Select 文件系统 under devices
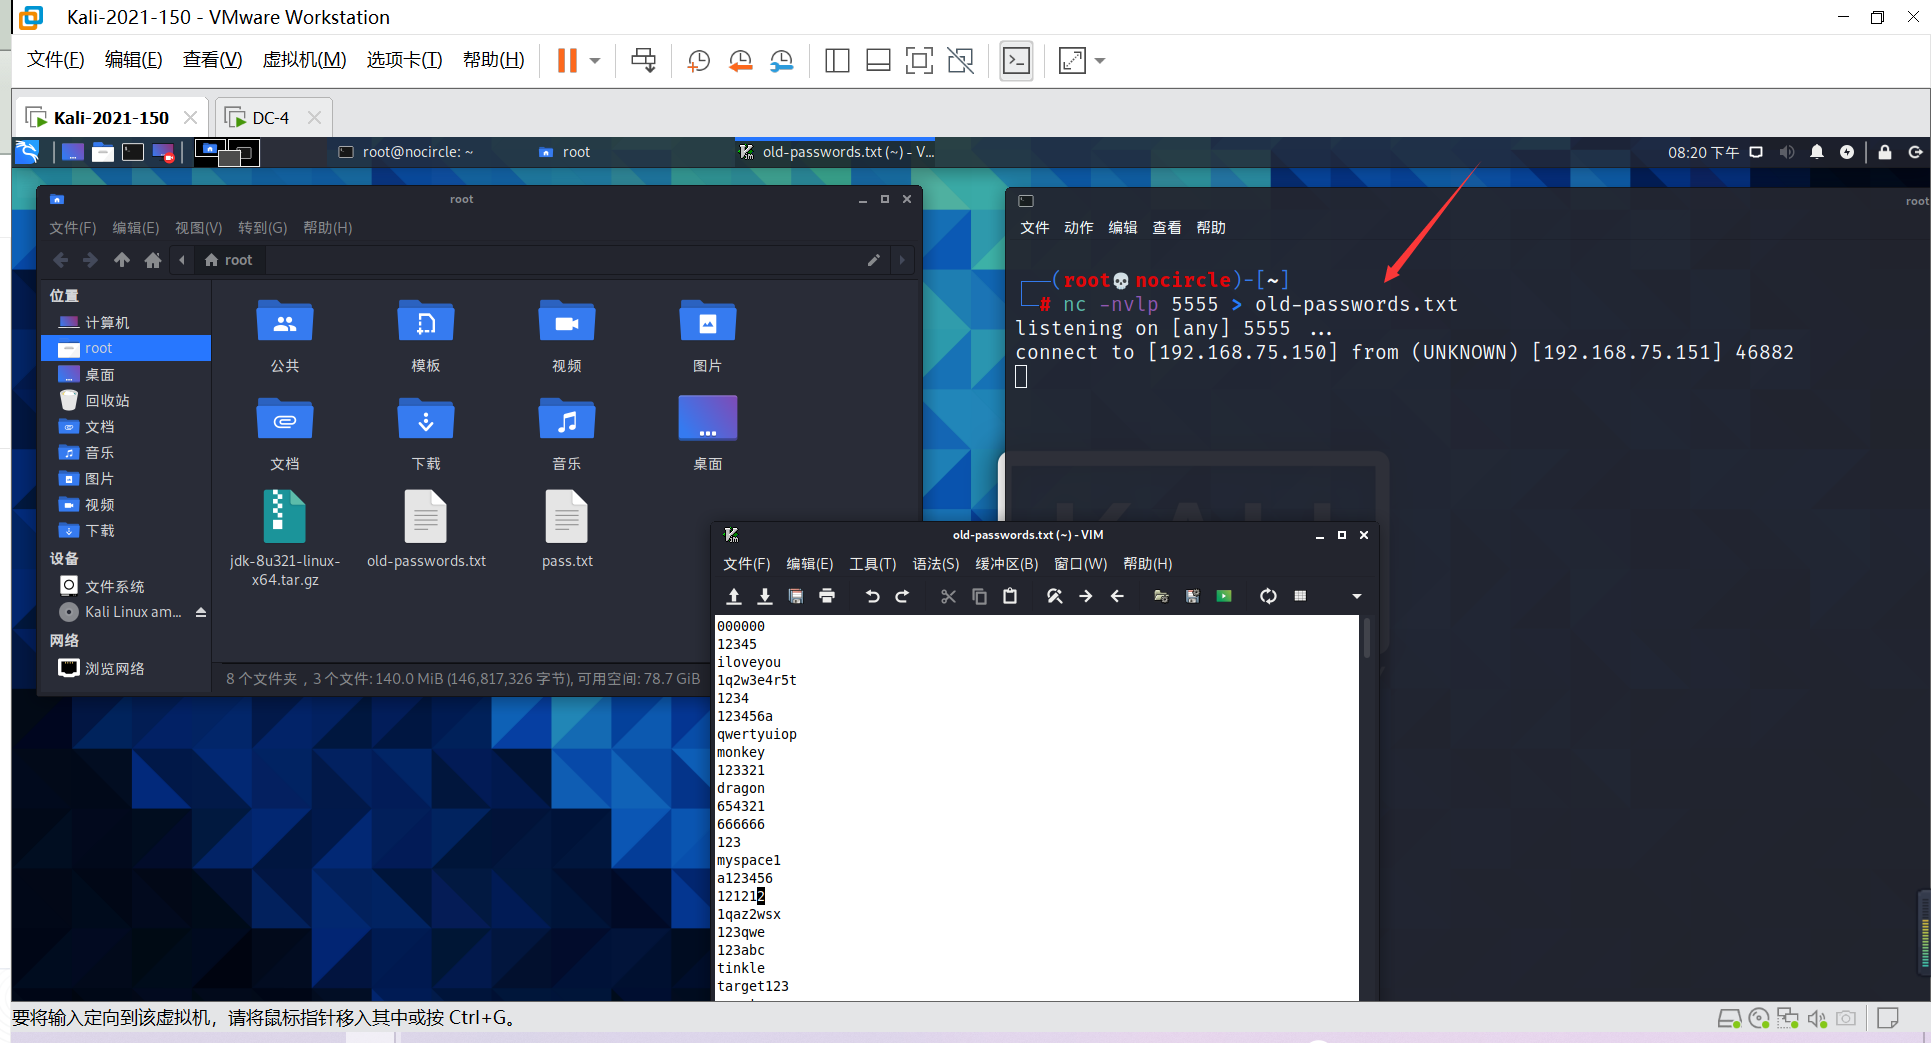The image size is (1931, 1043). click(126, 586)
